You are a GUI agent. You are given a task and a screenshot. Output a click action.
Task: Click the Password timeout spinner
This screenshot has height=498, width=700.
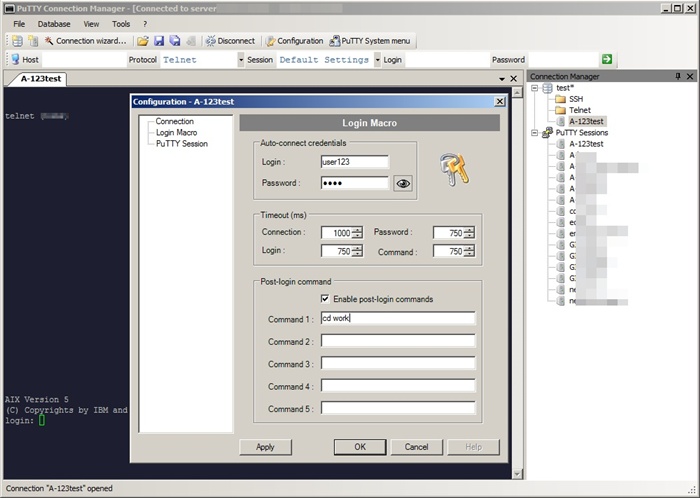(454, 232)
